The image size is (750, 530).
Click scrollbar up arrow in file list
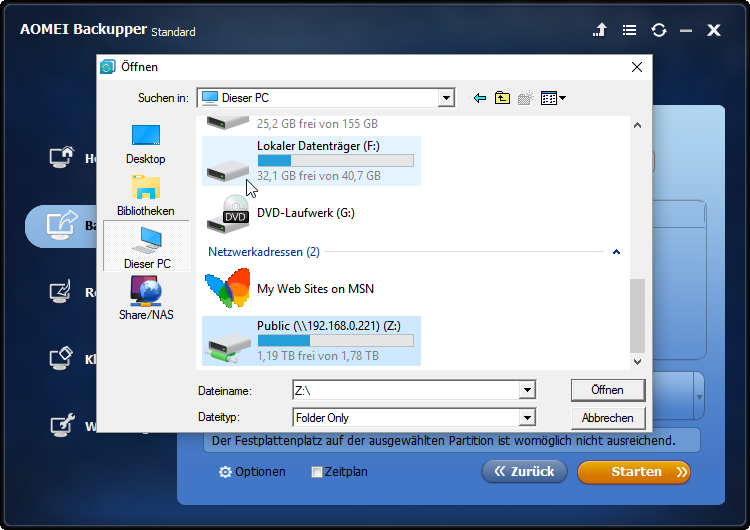click(637, 125)
